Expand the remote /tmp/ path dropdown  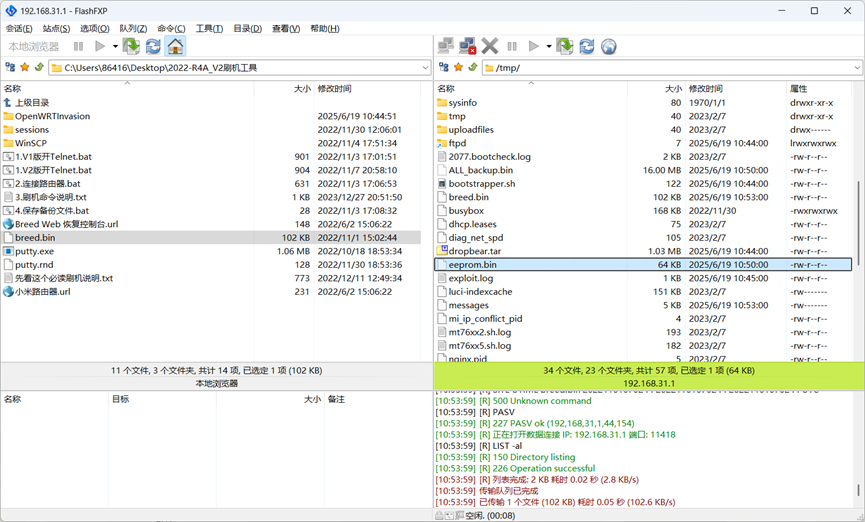[857, 68]
